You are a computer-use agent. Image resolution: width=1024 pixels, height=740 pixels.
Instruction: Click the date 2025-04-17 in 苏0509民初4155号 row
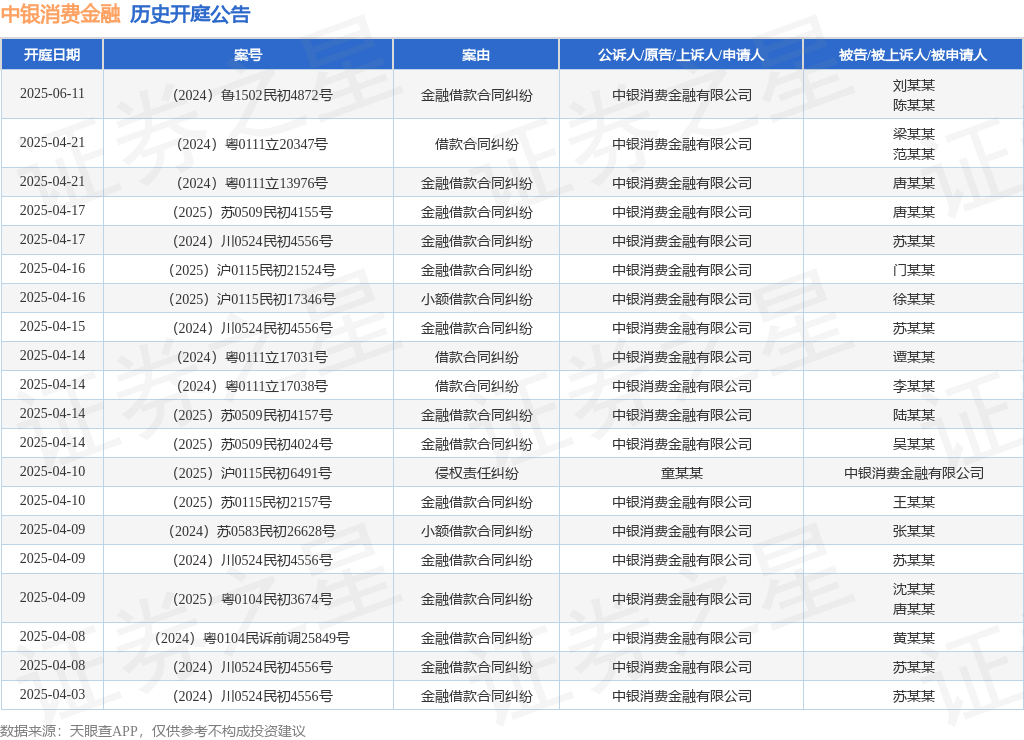[x=52, y=210]
